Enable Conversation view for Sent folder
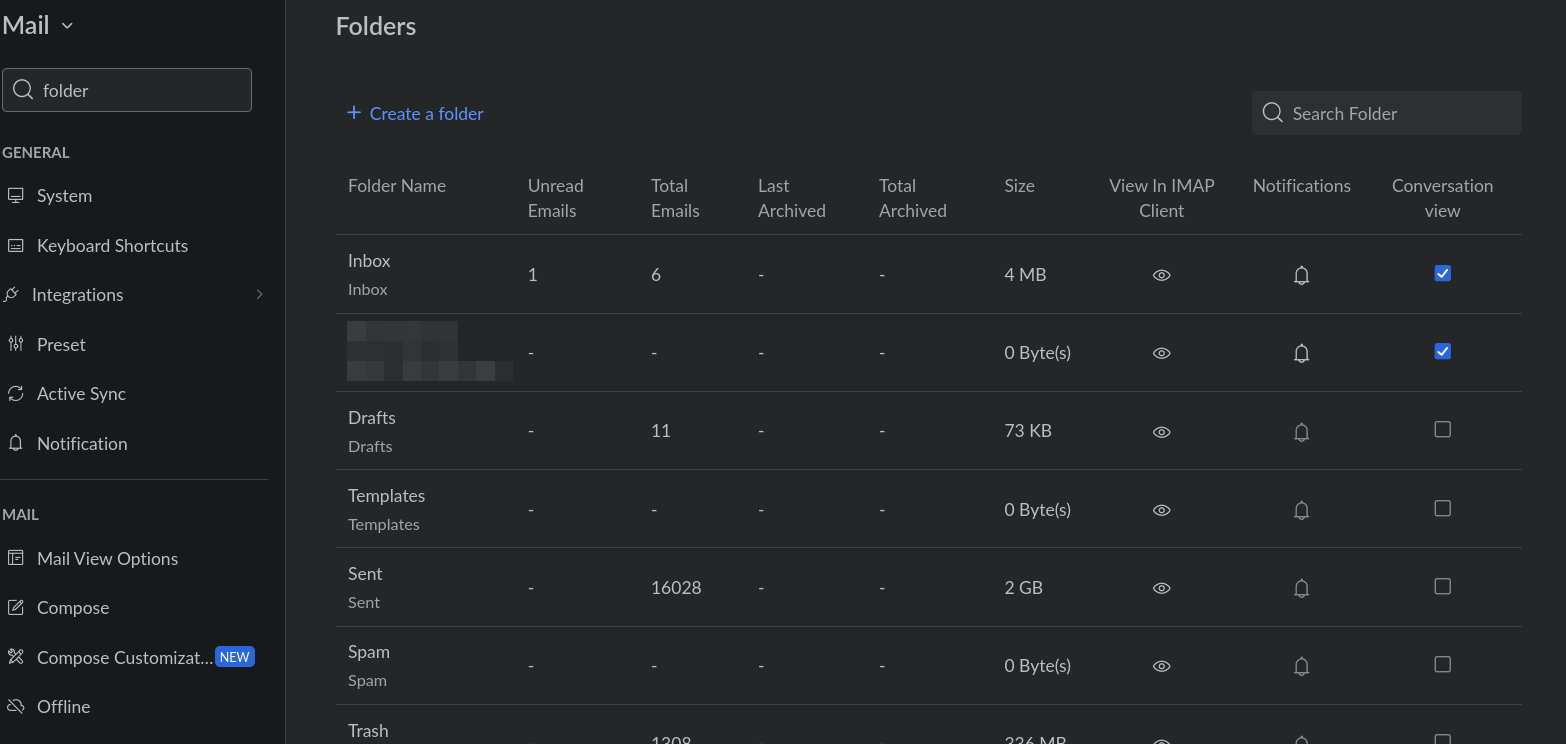Viewport: 1566px width, 744px height. (x=1442, y=586)
